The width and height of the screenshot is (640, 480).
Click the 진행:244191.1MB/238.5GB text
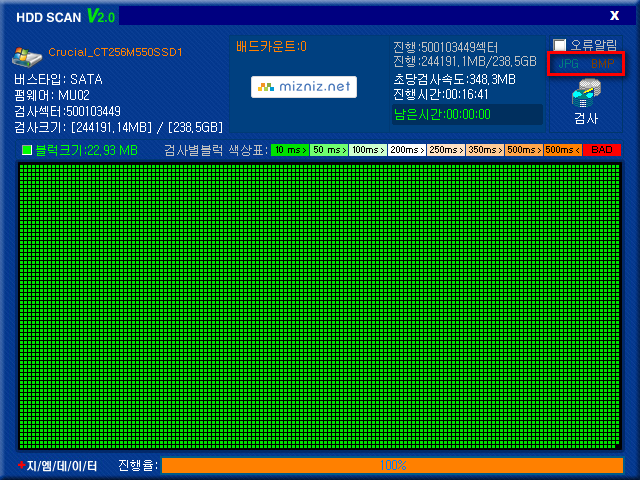[464, 62]
